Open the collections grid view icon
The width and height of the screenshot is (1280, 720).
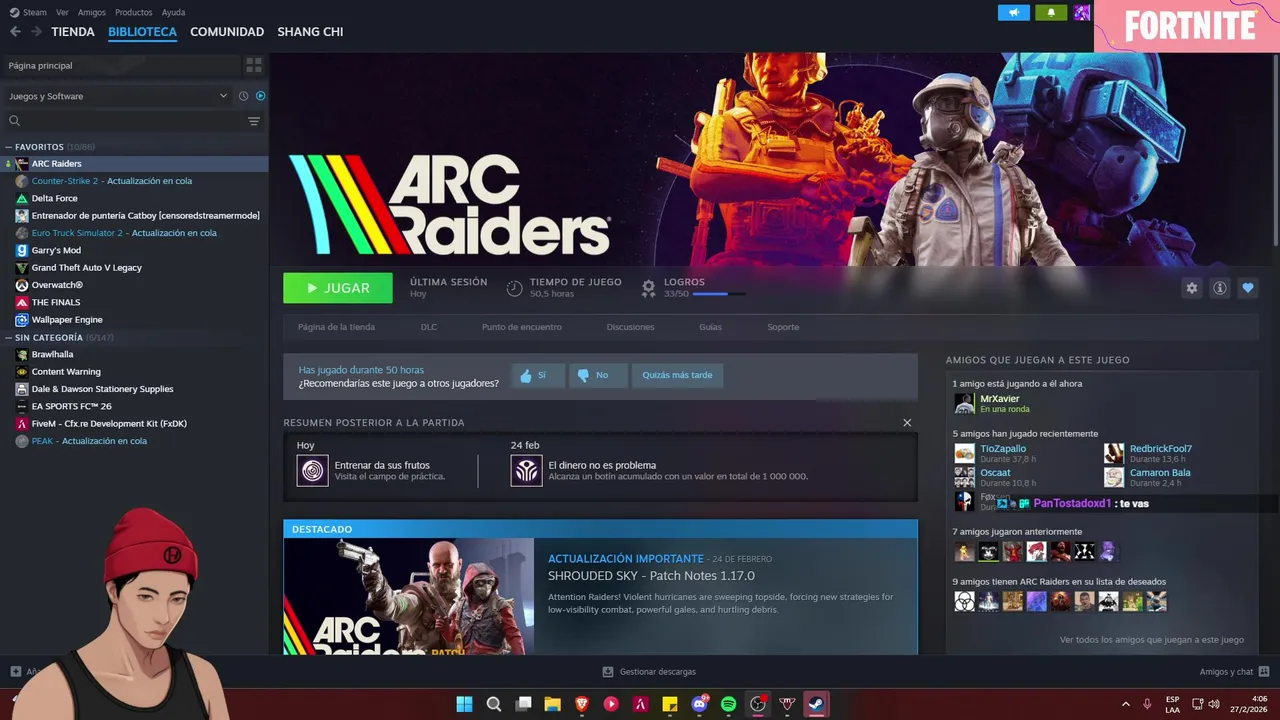click(x=254, y=65)
